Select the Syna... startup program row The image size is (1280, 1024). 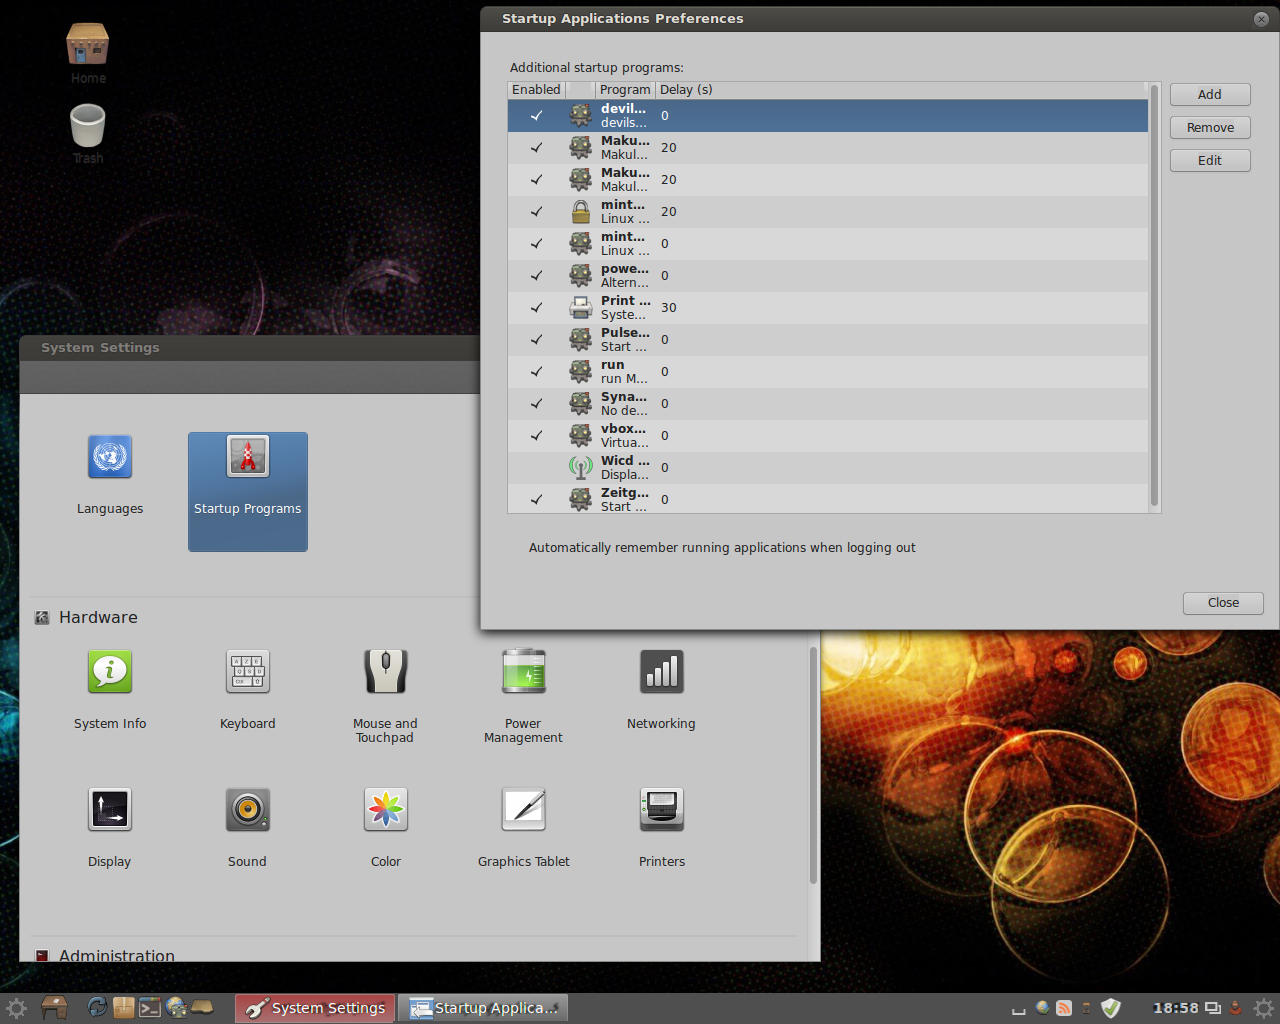point(828,403)
